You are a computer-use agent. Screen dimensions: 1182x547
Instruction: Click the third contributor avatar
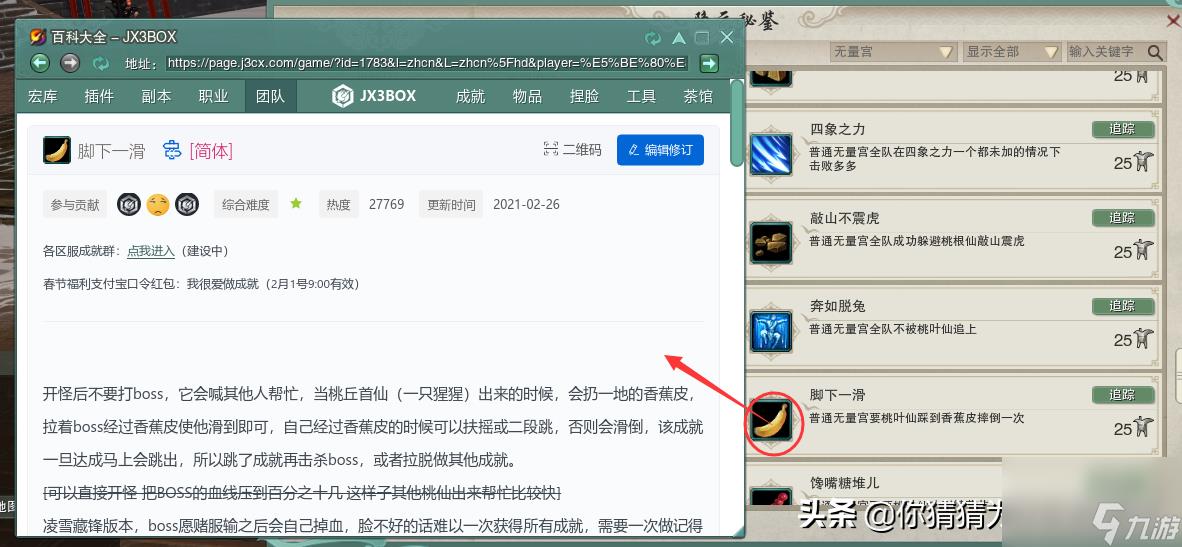(187, 204)
